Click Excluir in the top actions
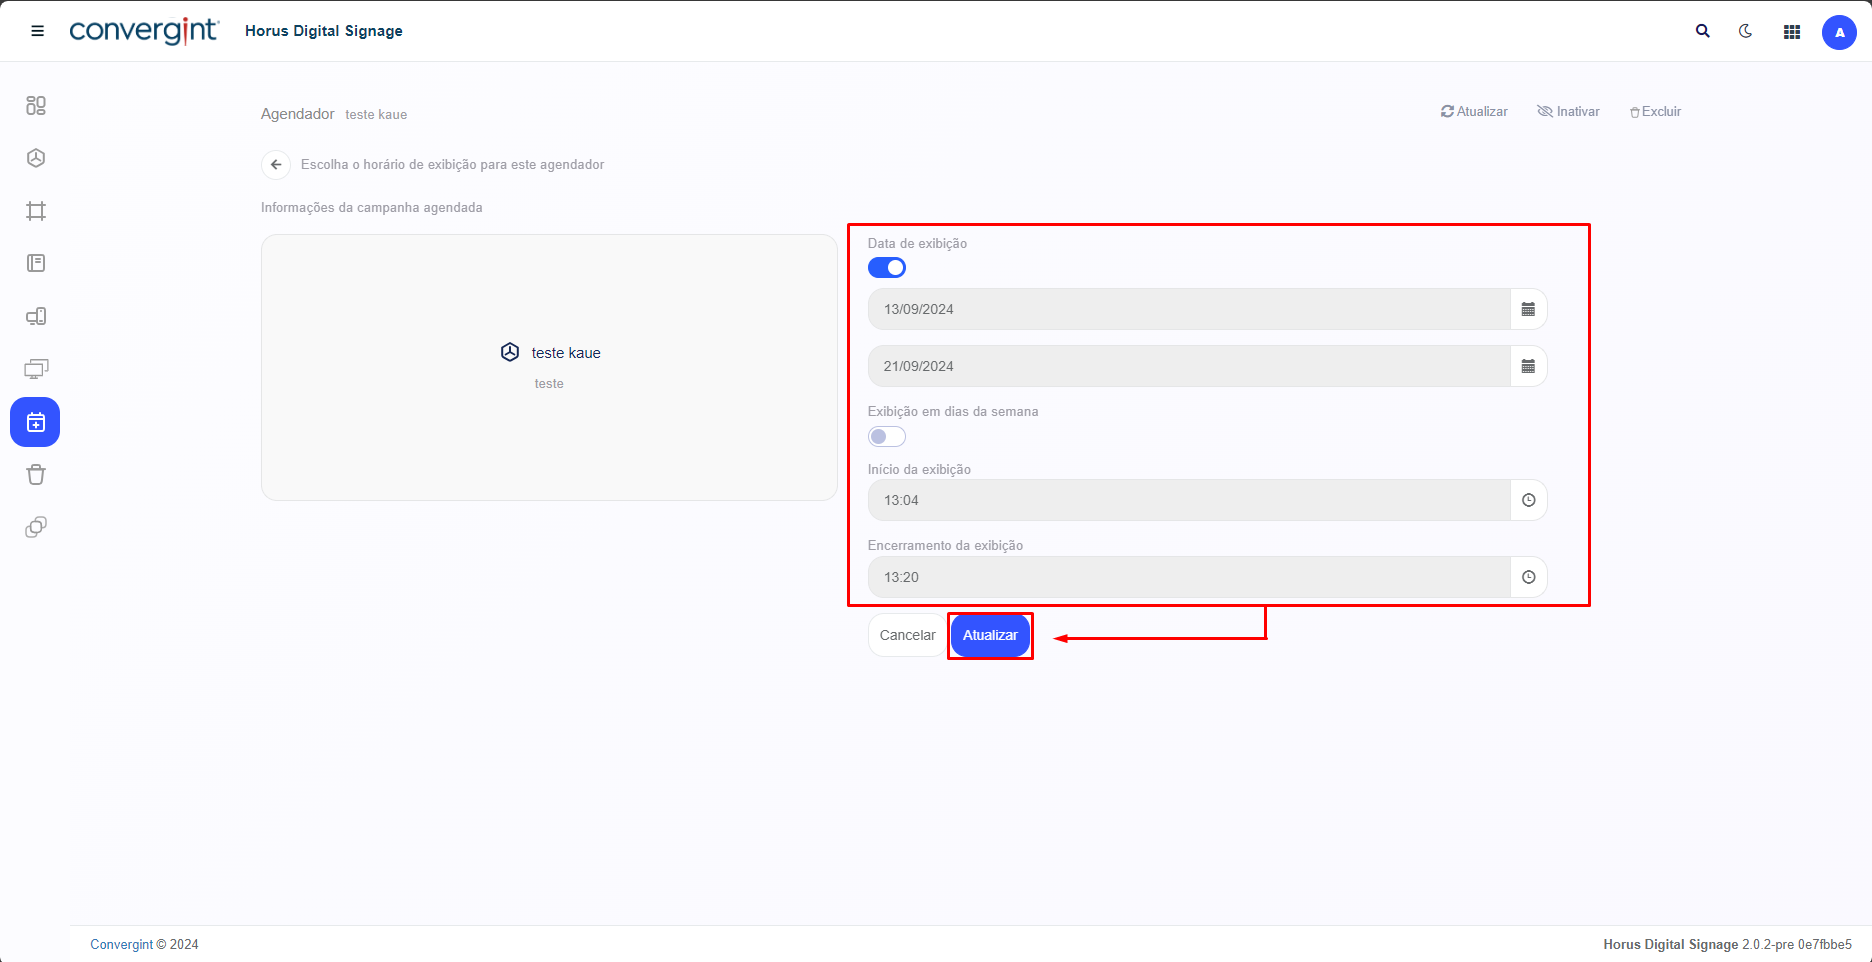Image resolution: width=1872 pixels, height=962 pixels. point(1655,112)
